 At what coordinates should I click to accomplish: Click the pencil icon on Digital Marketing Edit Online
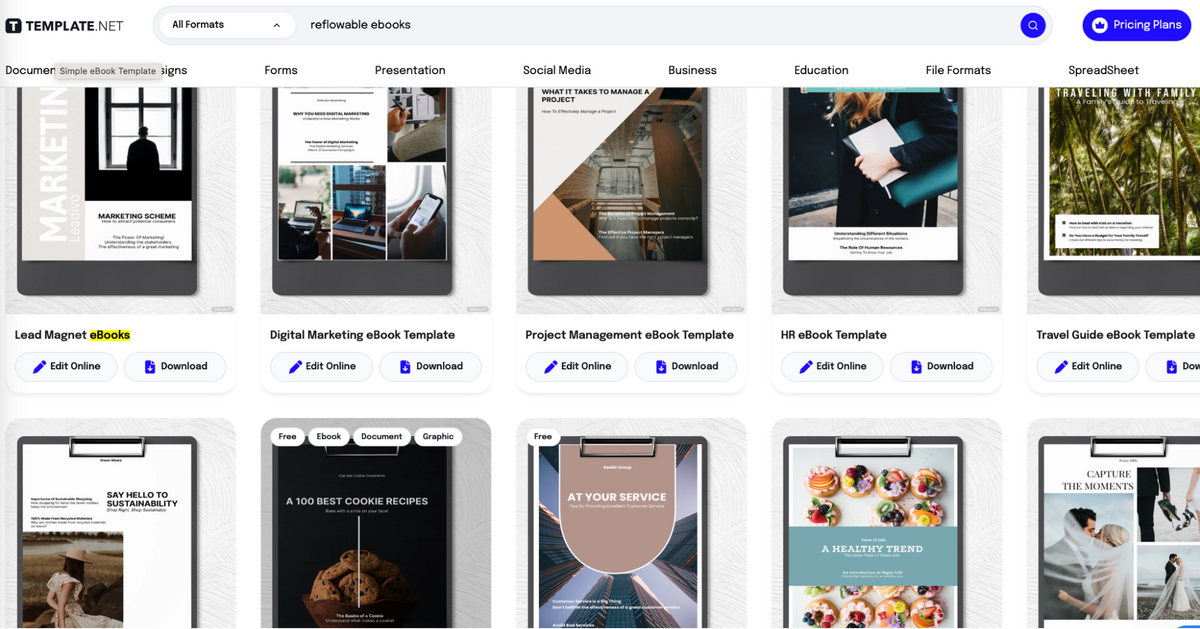point(294,367)
